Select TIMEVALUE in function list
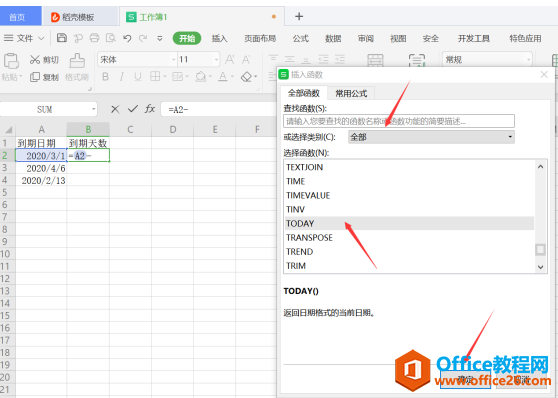 click(409, 195)
